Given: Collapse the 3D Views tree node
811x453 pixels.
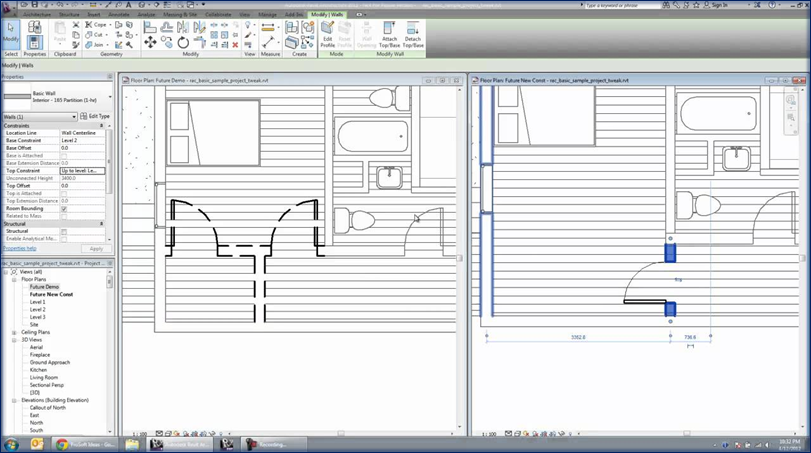Looking at the screenshot, I should coord(14,340).
